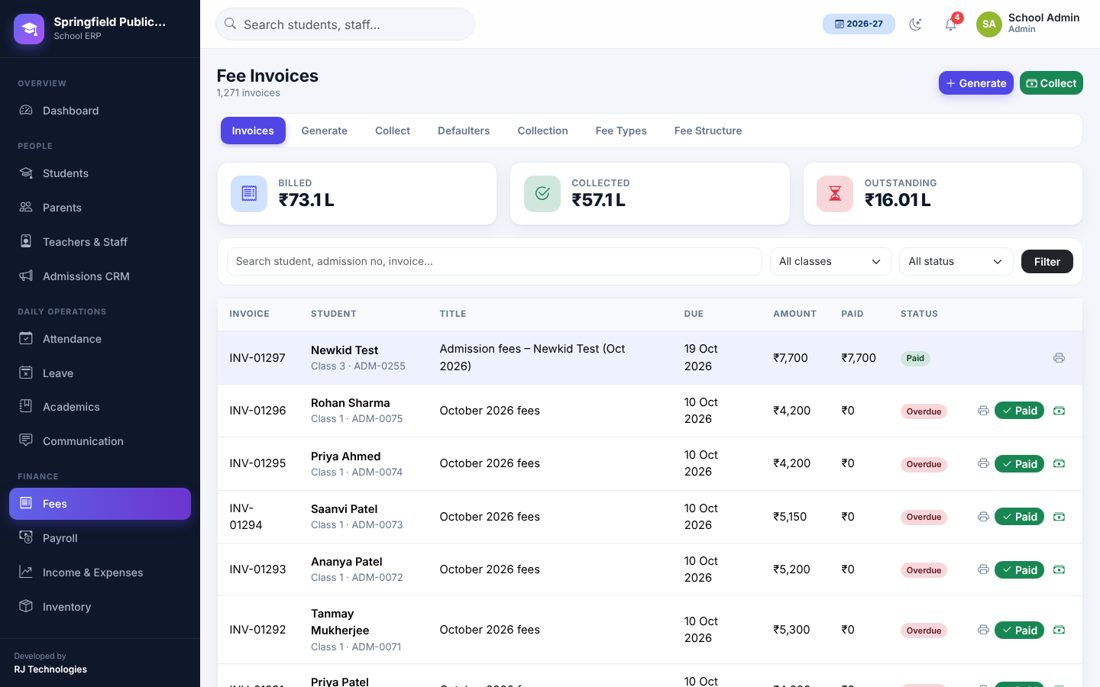This screenshot has height=687, width=1100.
Task: Mark Rohan Sharma invoice as Paid
Action: pyautogui.click(x=1019, y=411)
